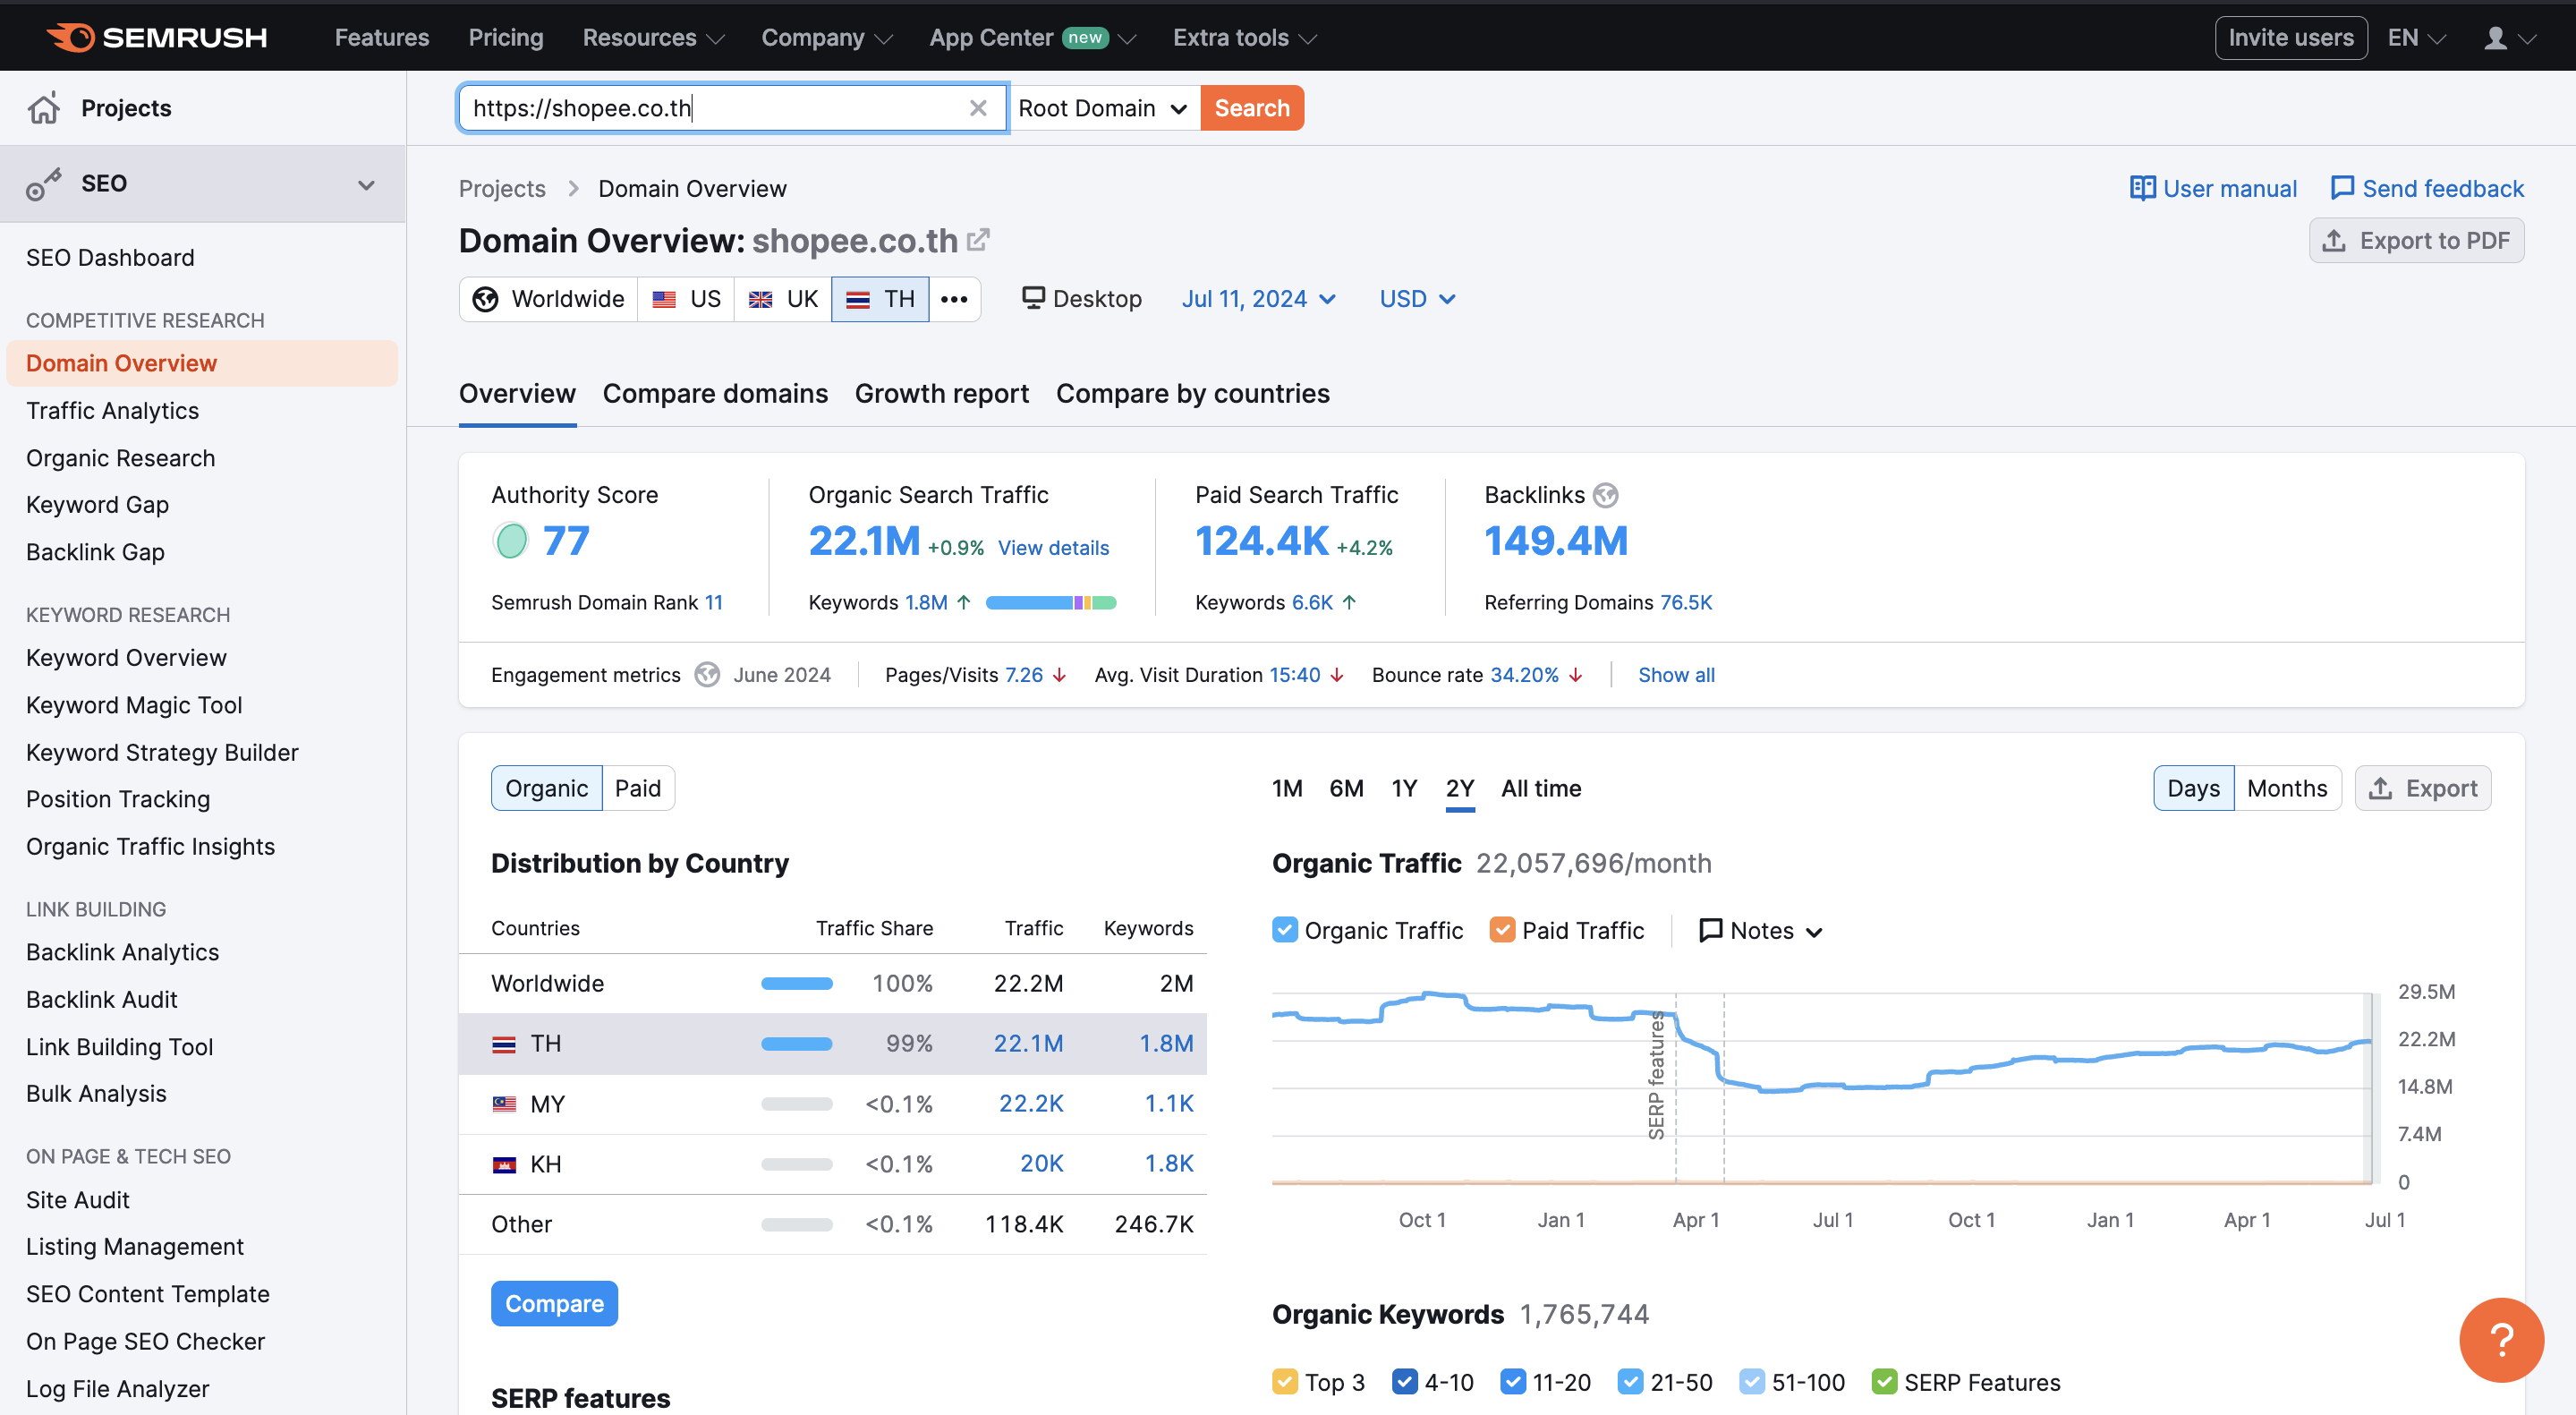Clear the domain search input

pyautogui.click(x=978, y=108)
